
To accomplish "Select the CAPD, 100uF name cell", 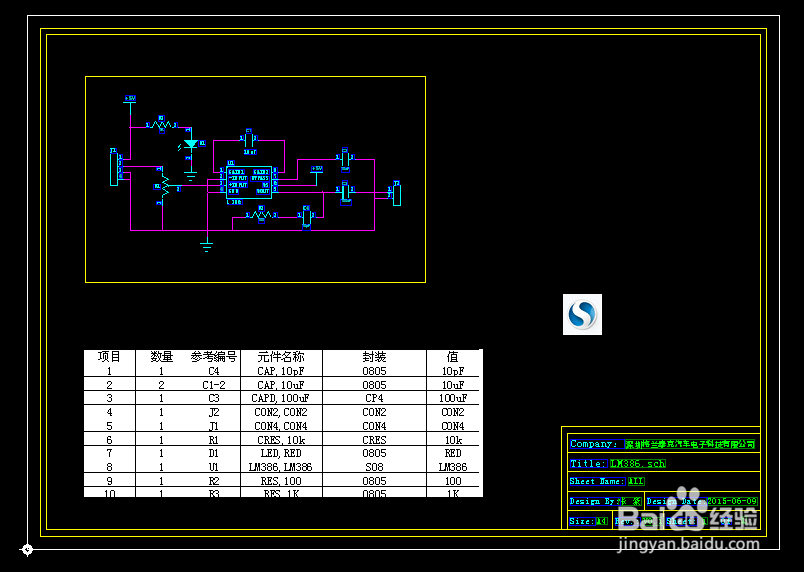I will (281, 398).
